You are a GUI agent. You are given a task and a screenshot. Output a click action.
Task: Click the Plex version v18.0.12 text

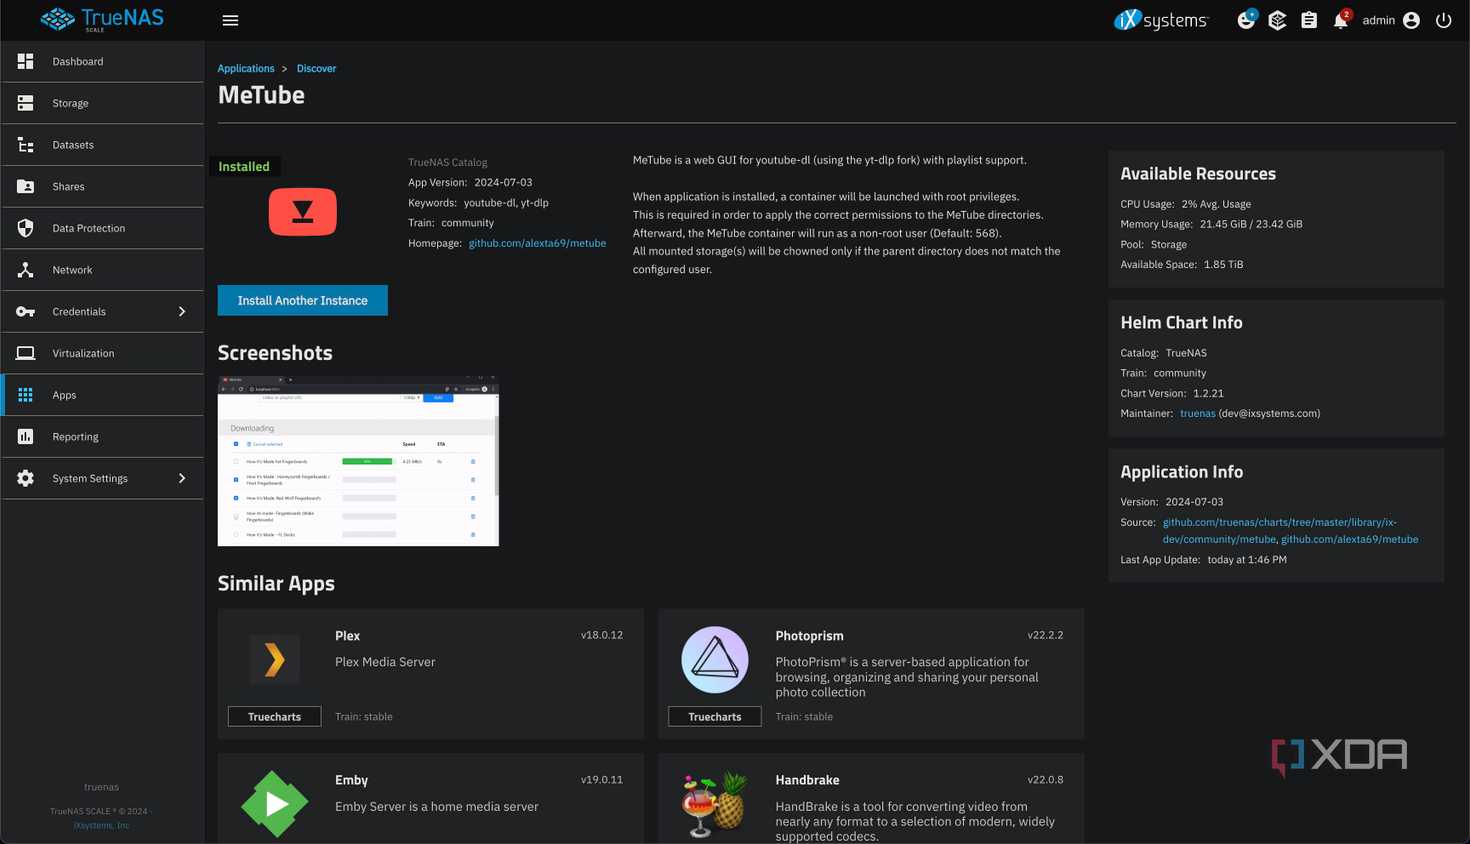tap(602, 635)
